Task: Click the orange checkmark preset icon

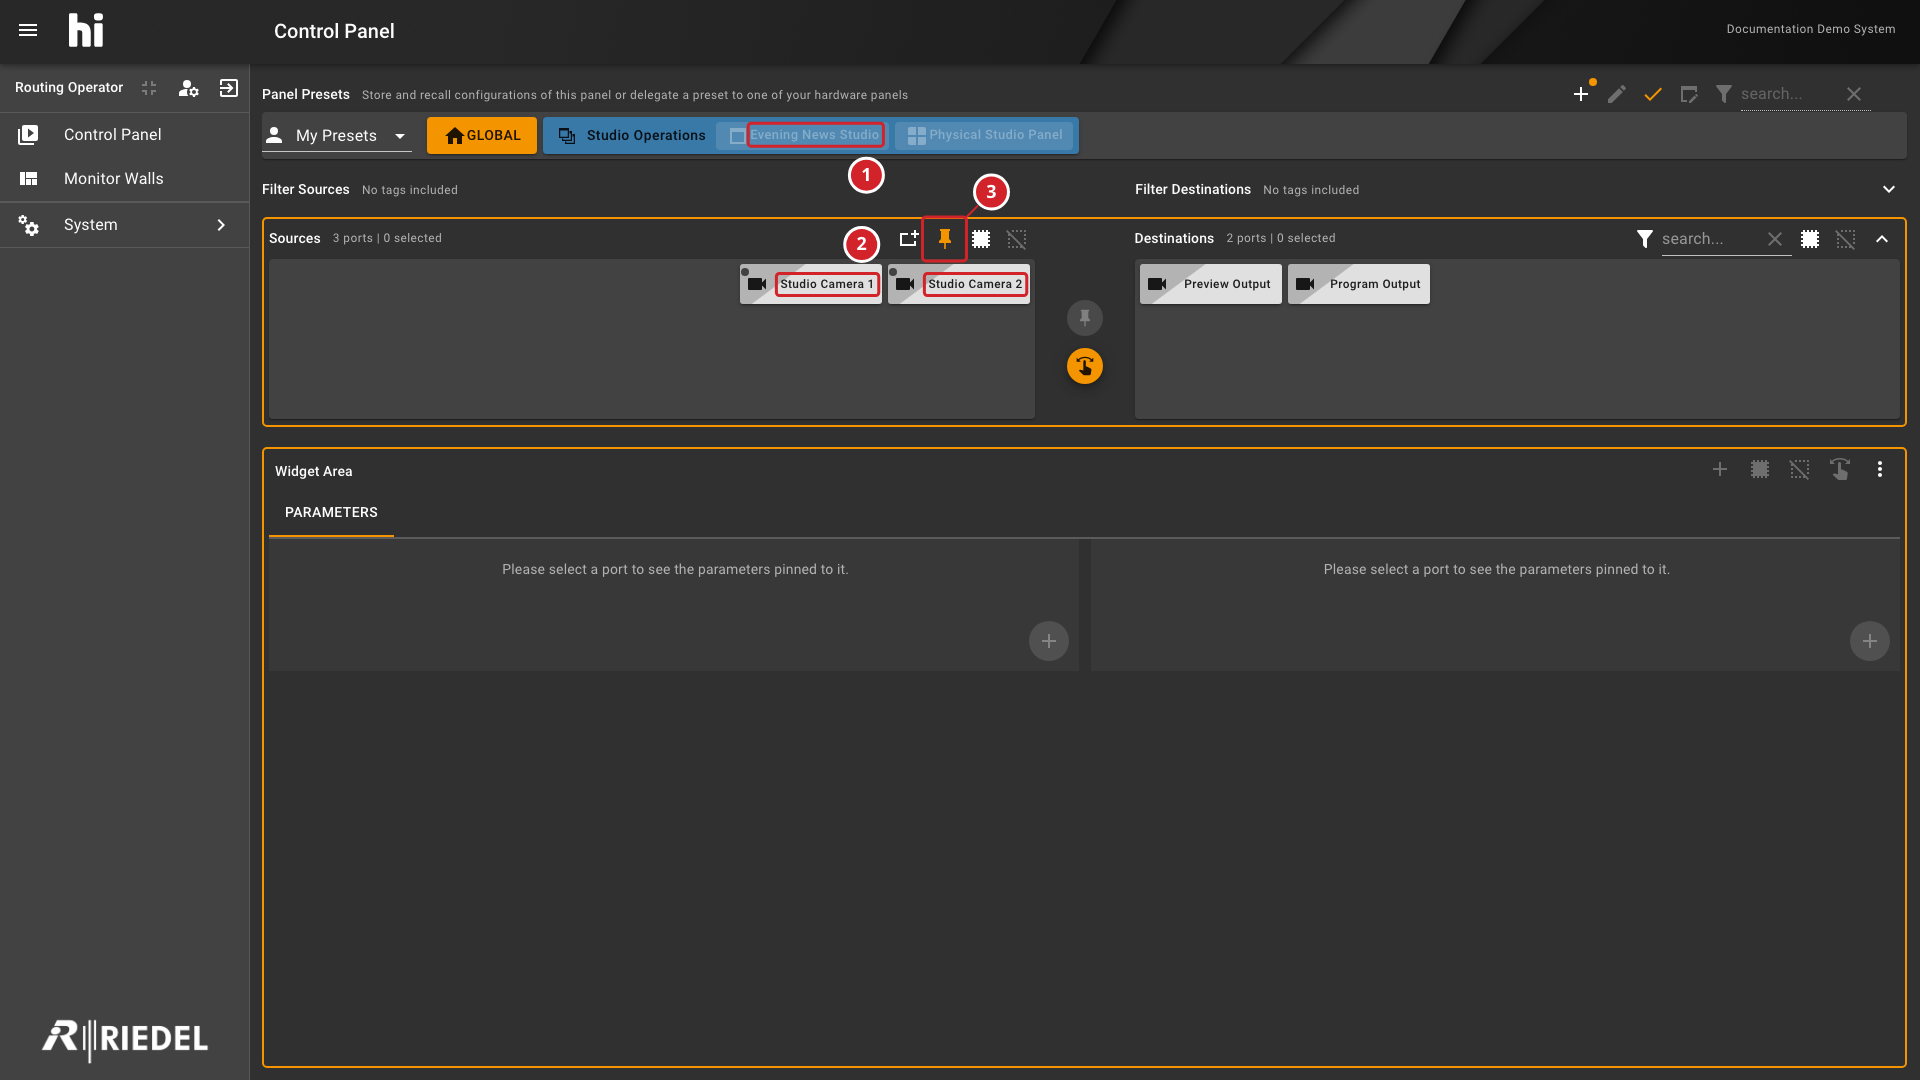Action: pos(1653,94)
